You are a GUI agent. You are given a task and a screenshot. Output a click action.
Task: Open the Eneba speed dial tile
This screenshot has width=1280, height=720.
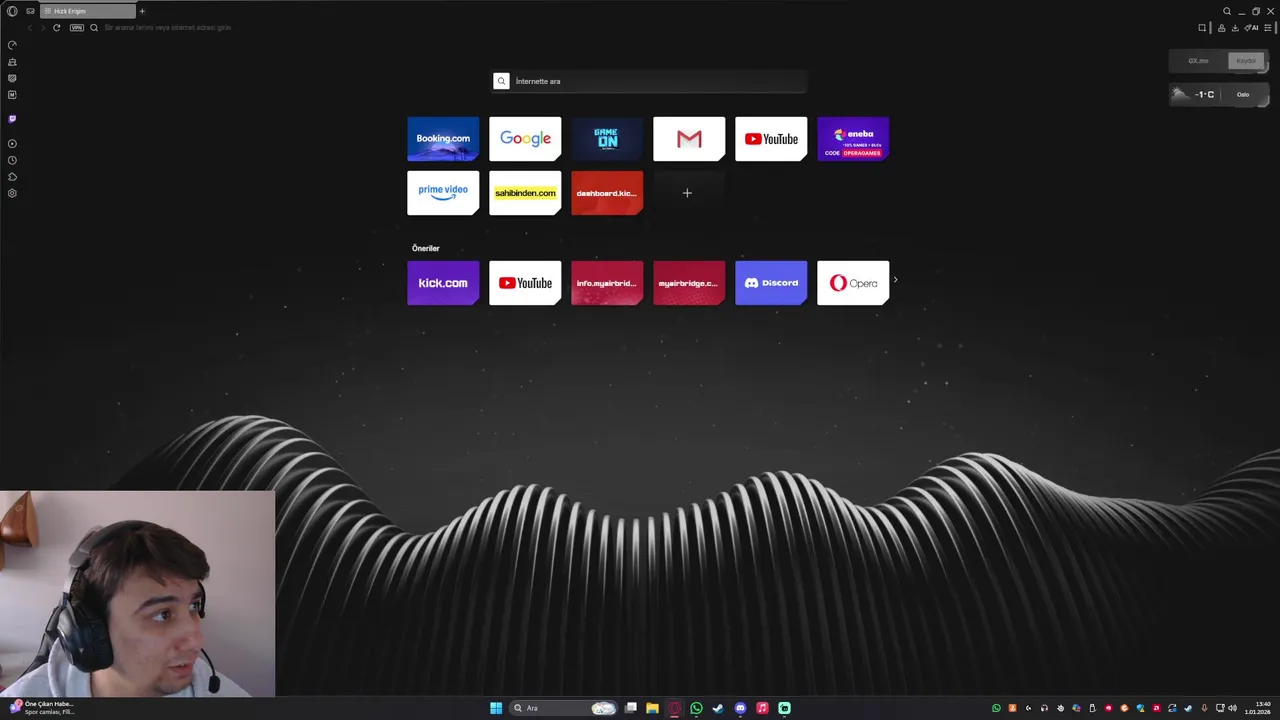click(x=853, y=139)
